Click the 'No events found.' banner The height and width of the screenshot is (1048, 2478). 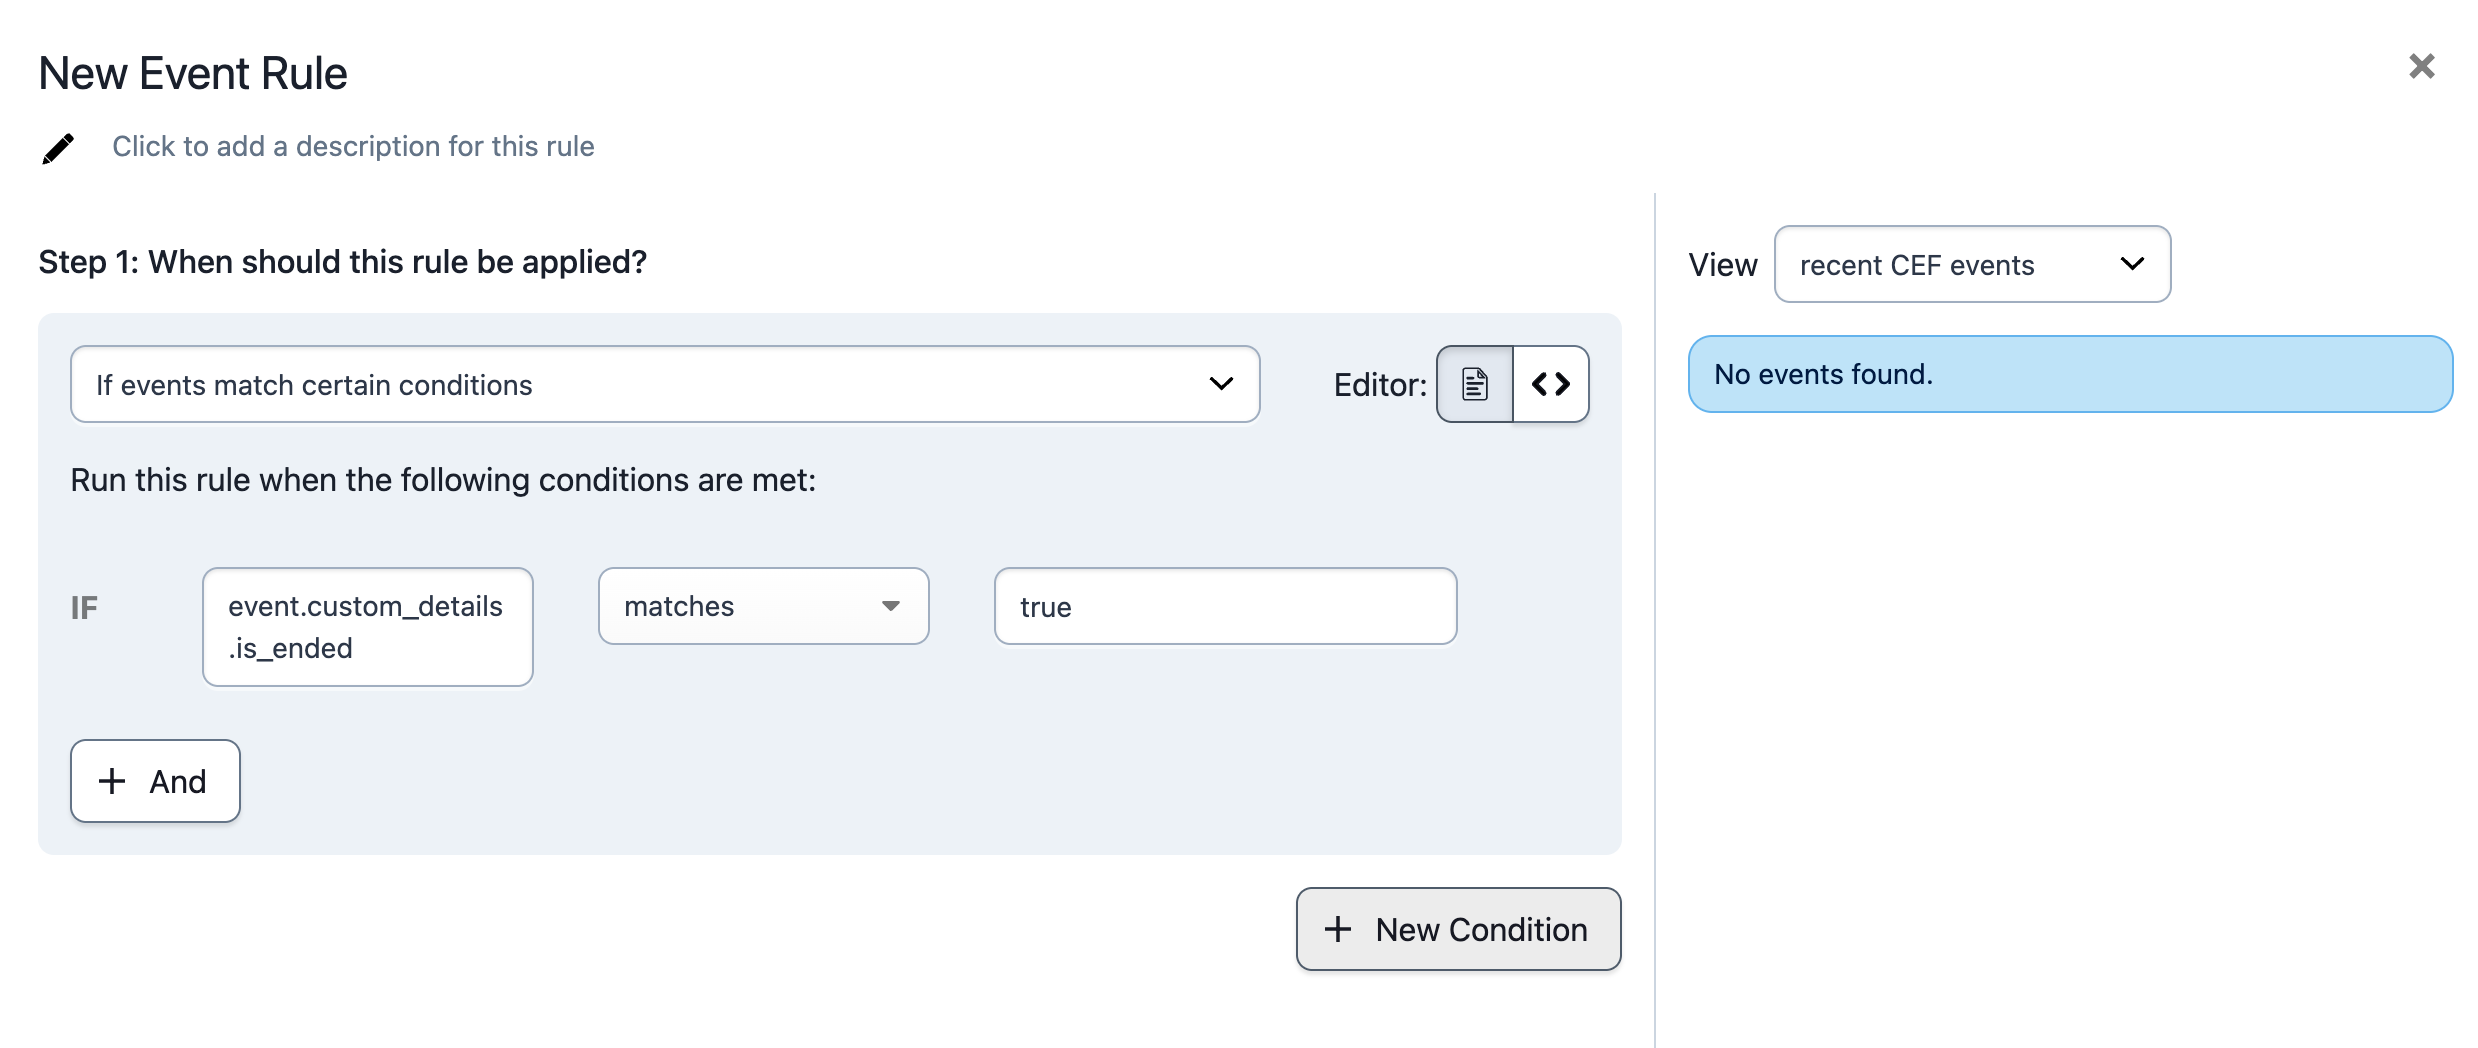[x=2070, y=375]
